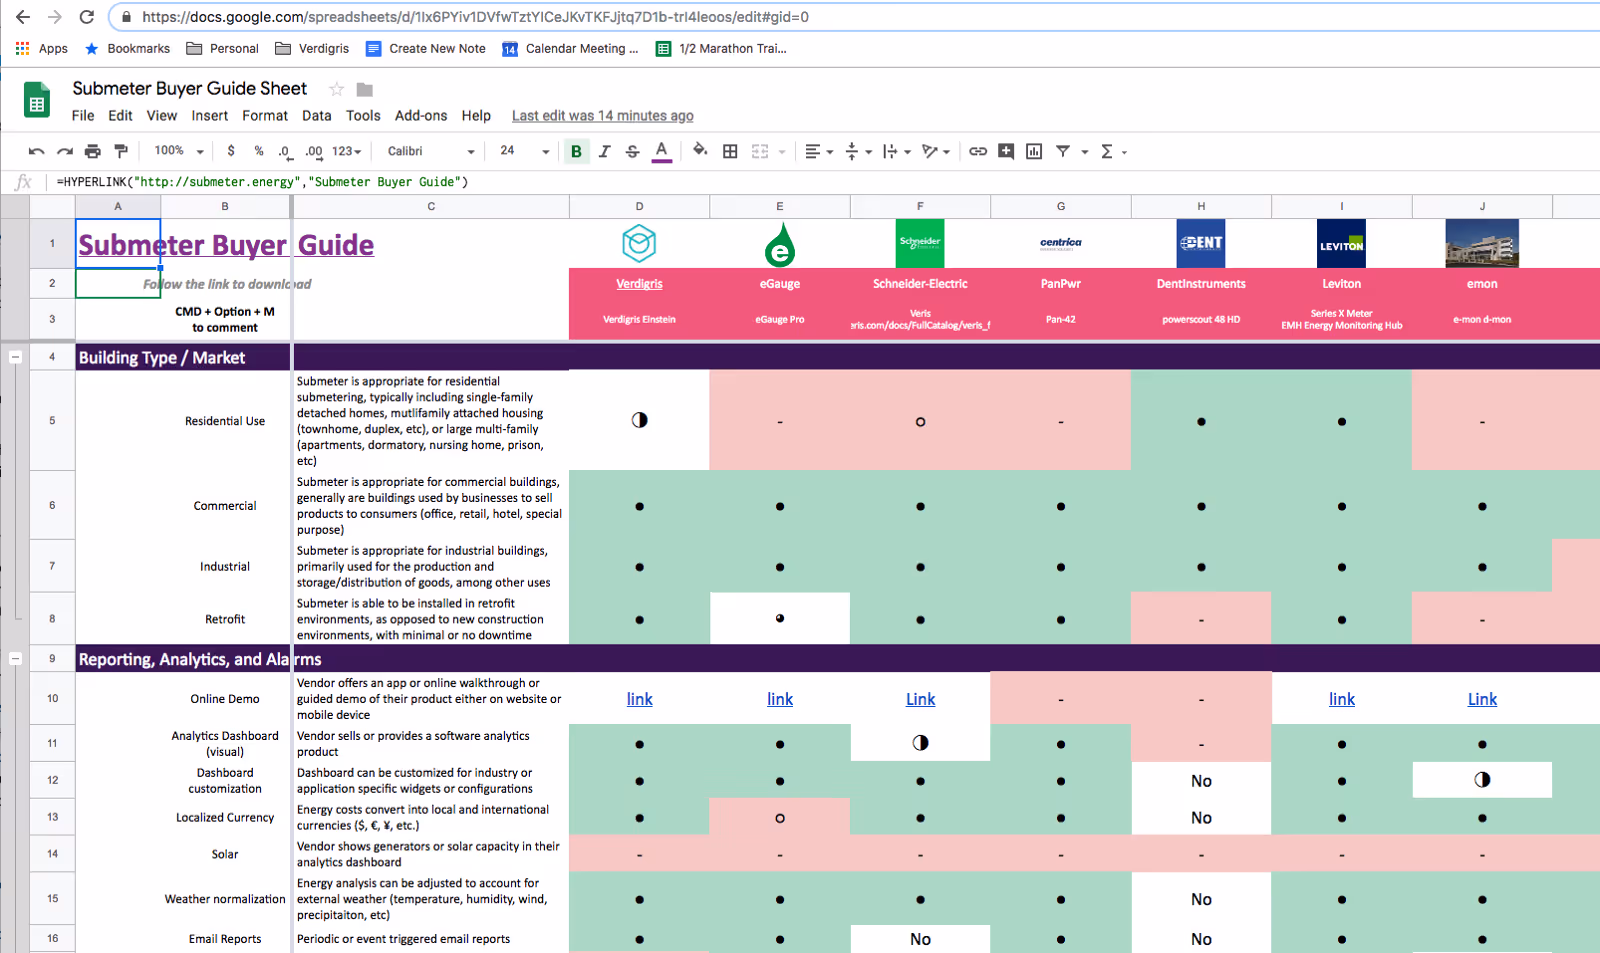Open Verdigris Online Demo link
1600x953 pixels.
(x=639, y=699)
